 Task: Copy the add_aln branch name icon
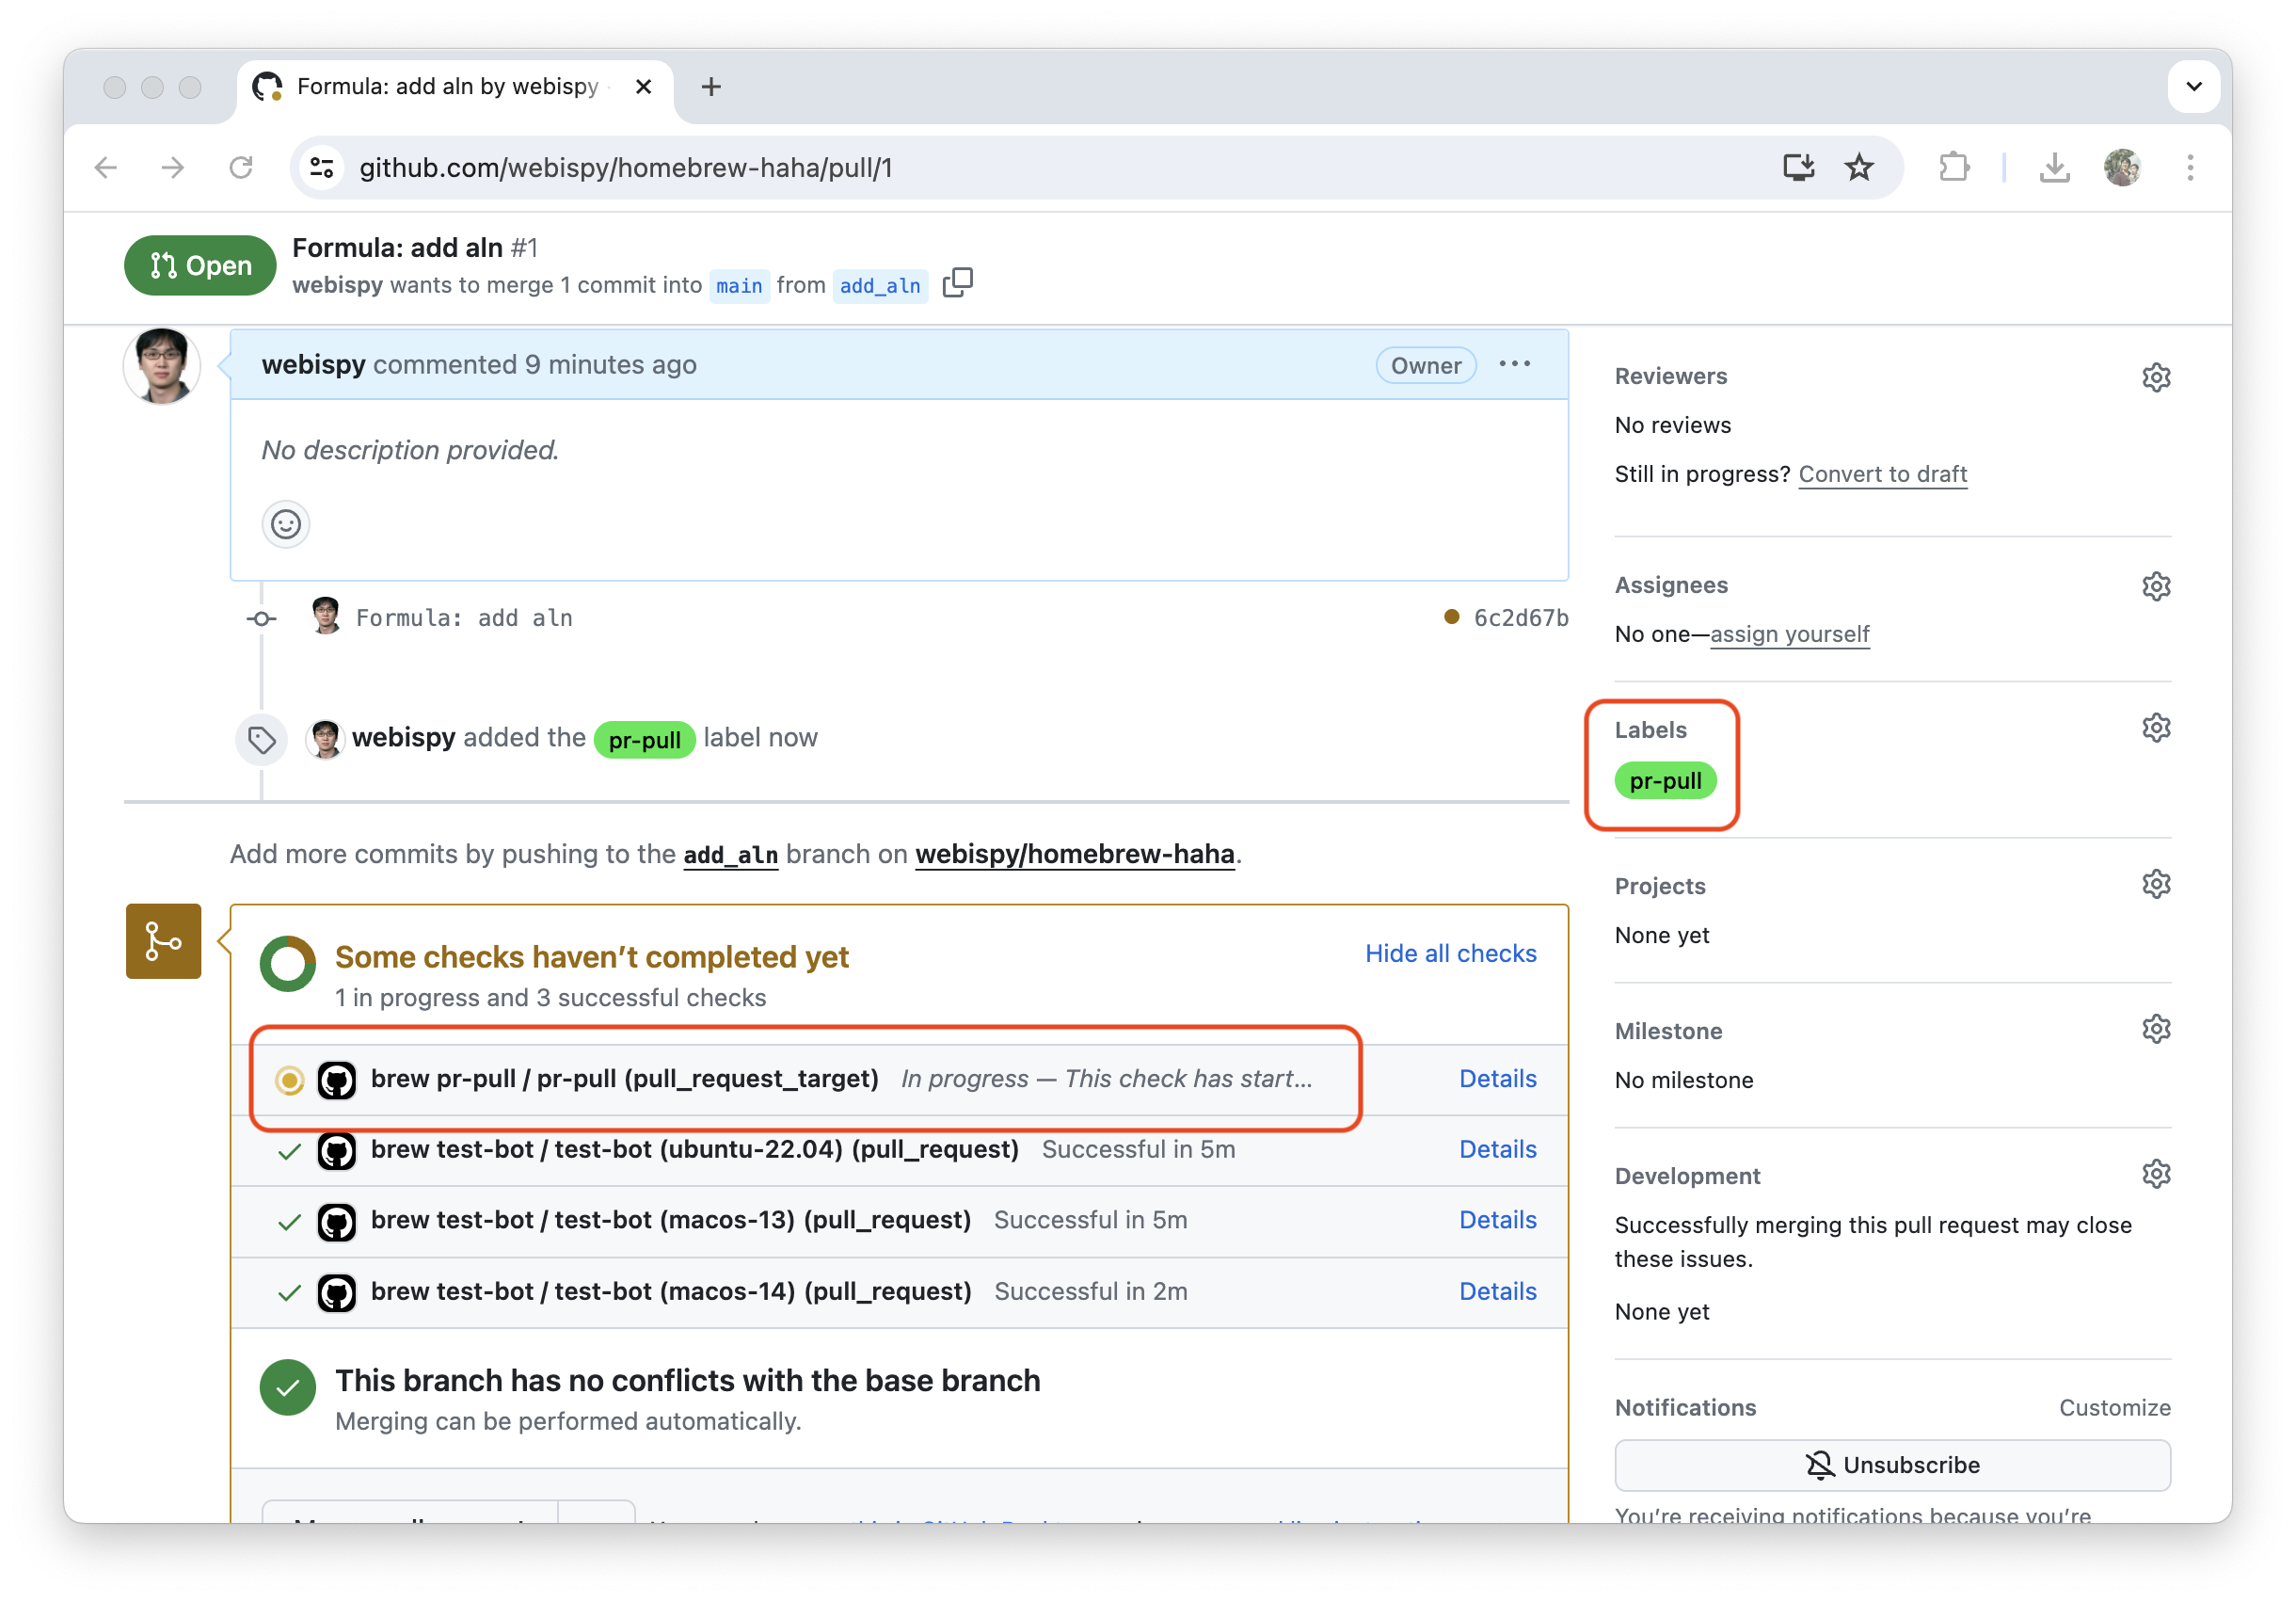point(957,283)
